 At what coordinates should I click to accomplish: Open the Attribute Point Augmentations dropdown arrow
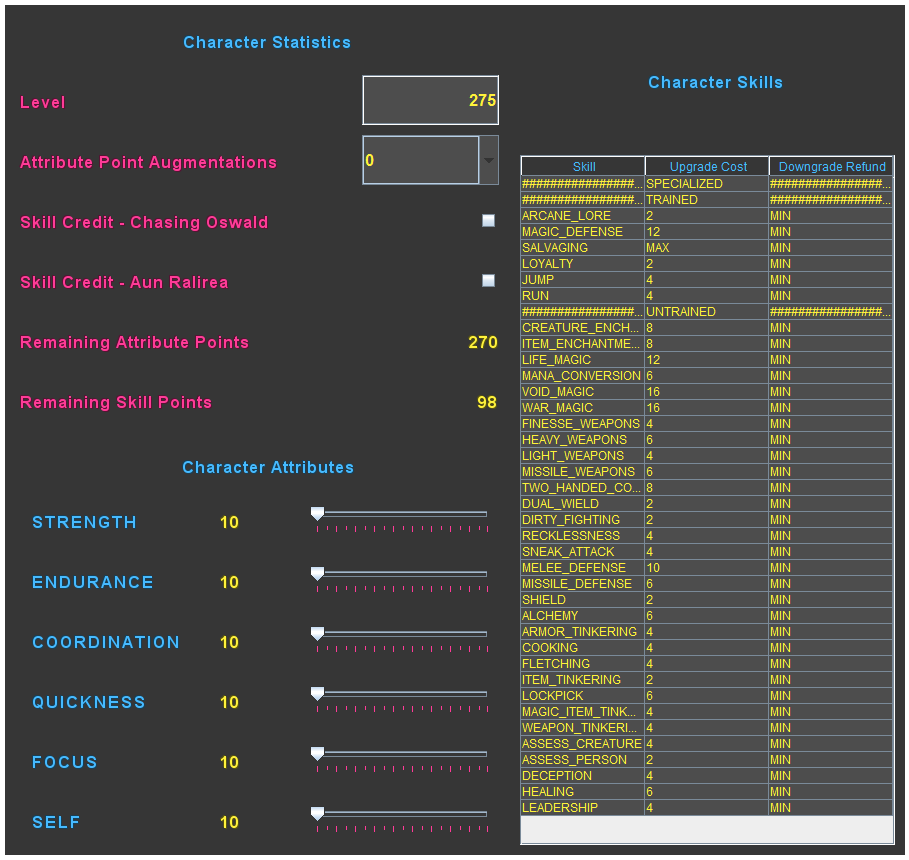[489, 160]
